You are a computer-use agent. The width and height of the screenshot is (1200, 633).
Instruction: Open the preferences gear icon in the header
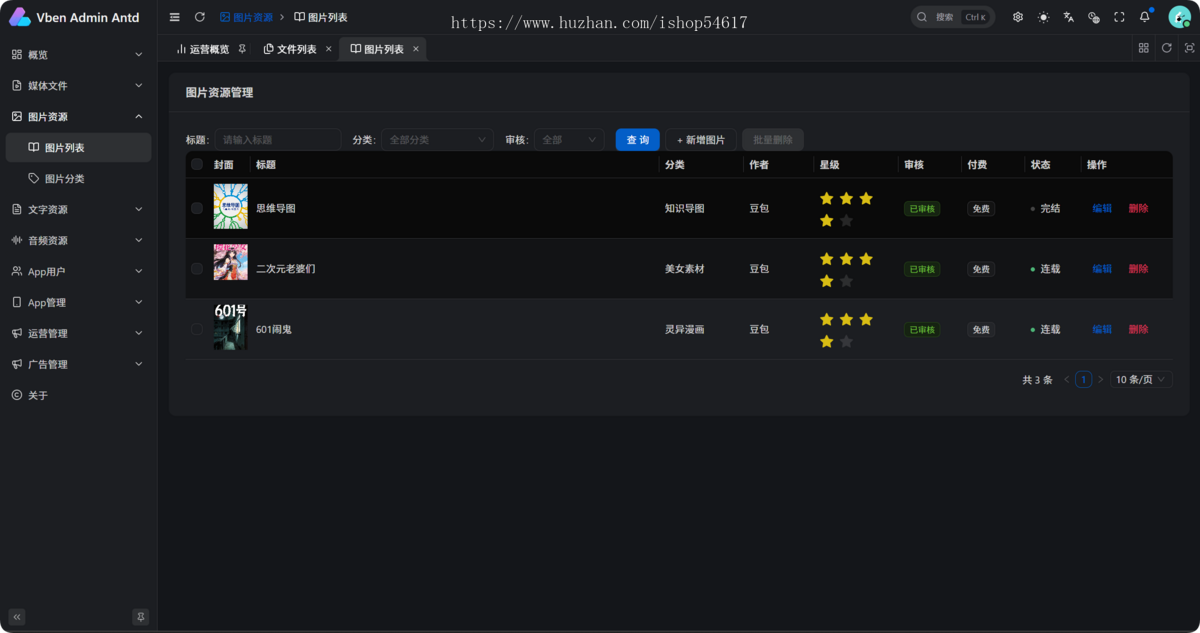[1018, 17]
